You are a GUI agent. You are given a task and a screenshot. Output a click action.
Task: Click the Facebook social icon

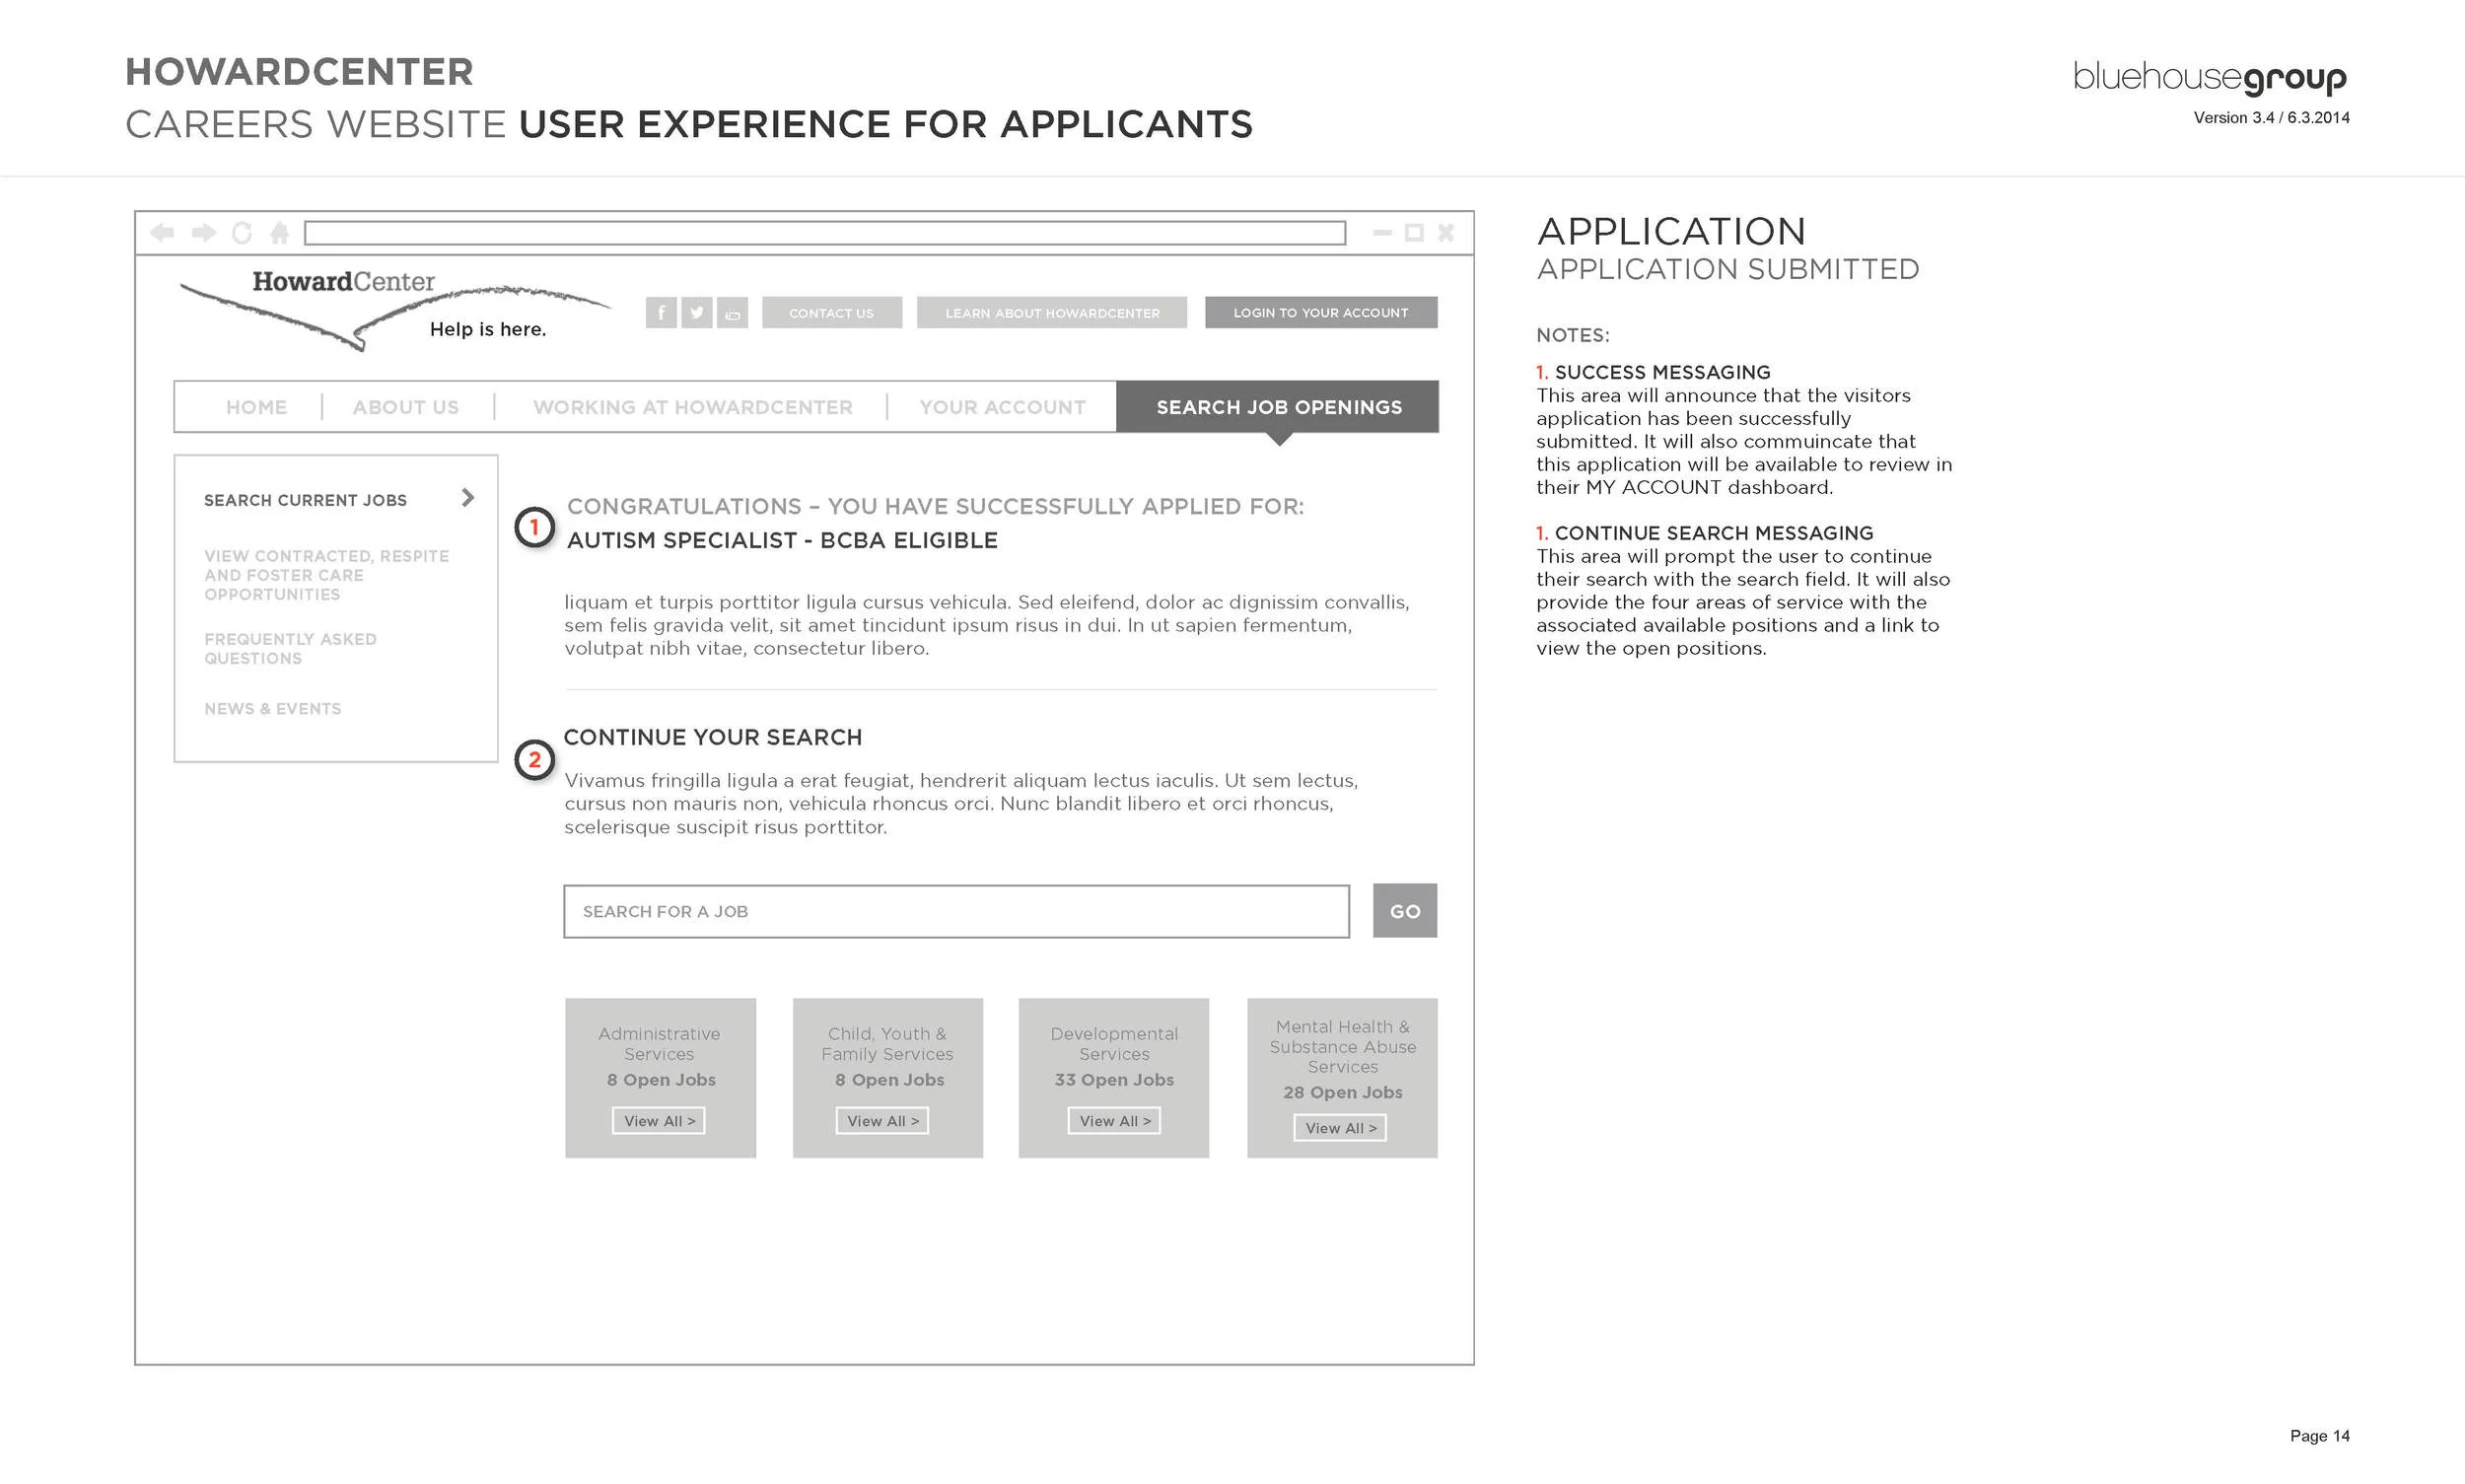(661, 312)
